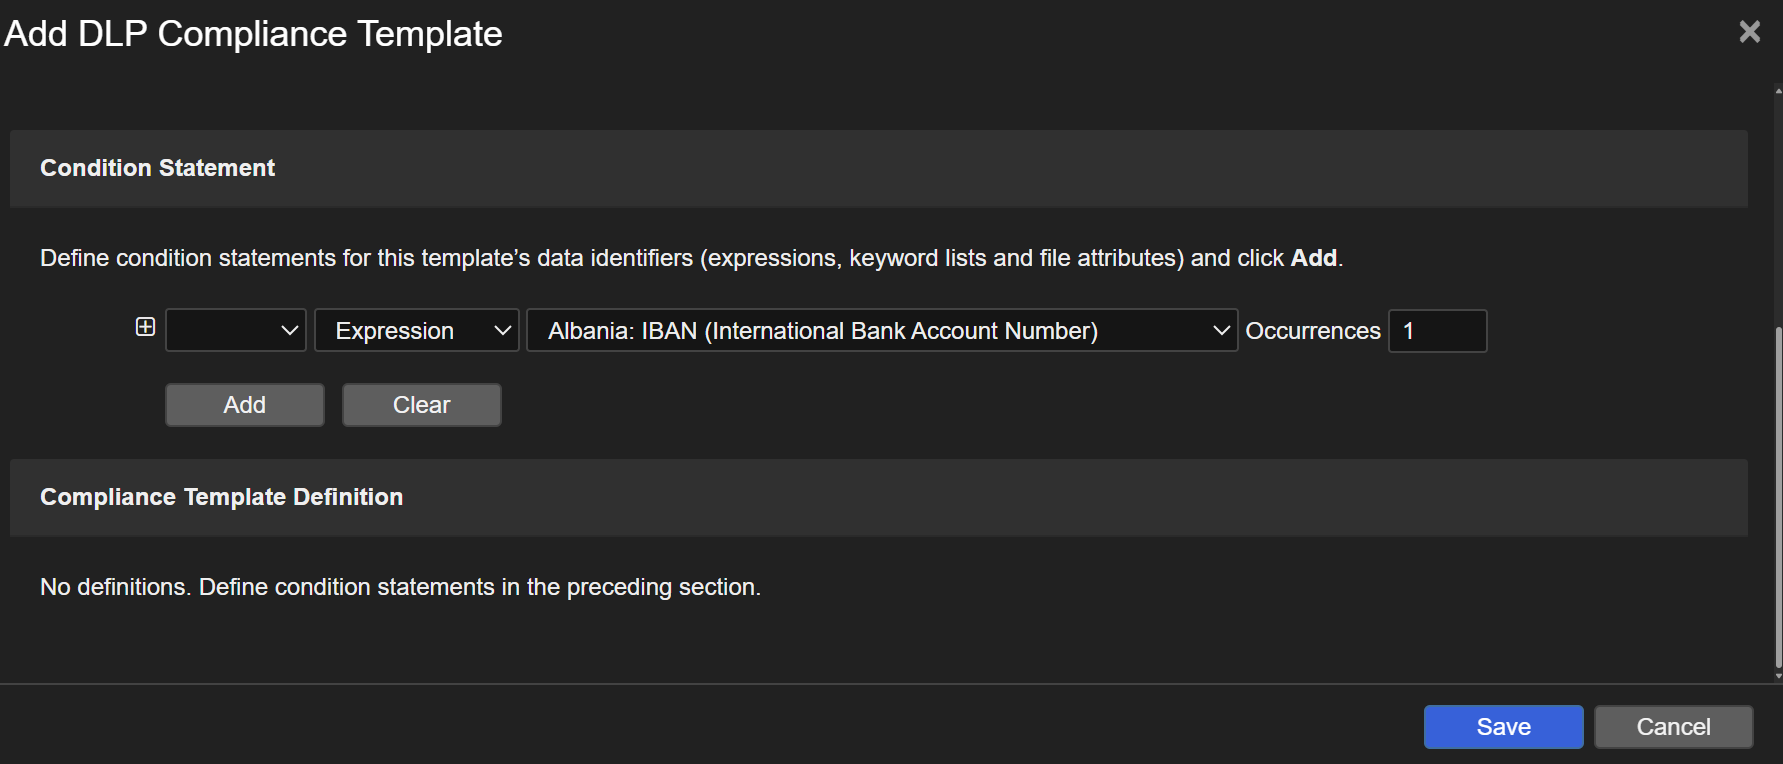This screenshot has height=764, width=1783.
Task: Click the plus icon beside the condition row
Action: point(145,327)
